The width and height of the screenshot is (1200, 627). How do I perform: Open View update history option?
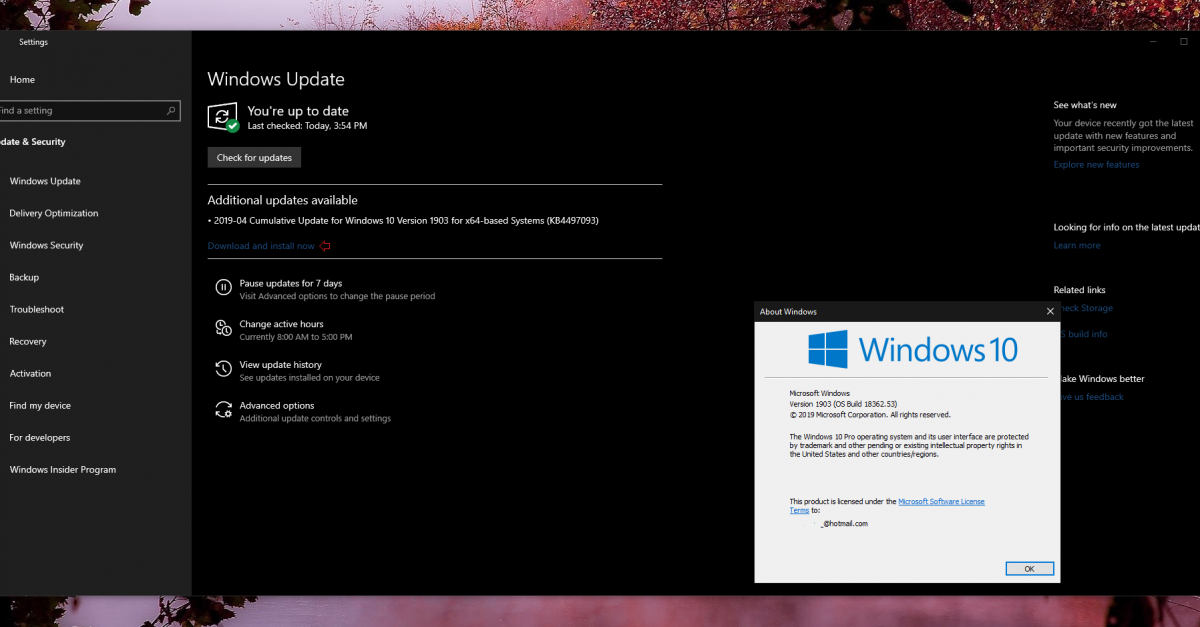pyautogui.click(x=280, y=365)
